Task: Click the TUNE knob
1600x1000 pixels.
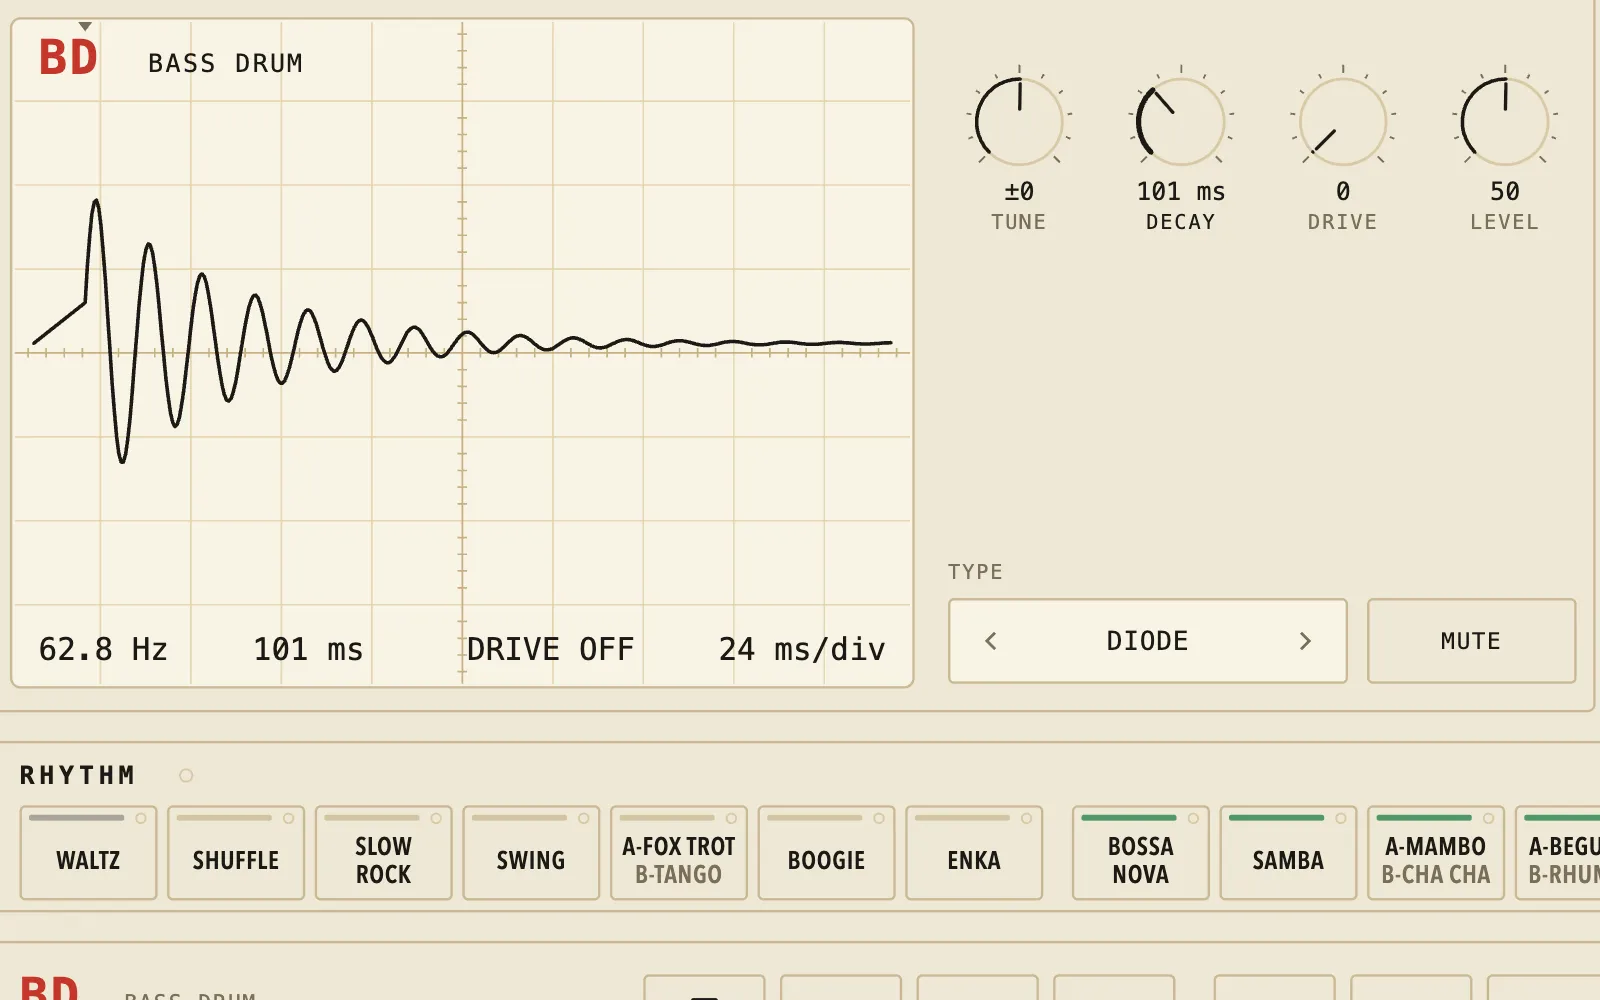Action: click(1019, 122)
